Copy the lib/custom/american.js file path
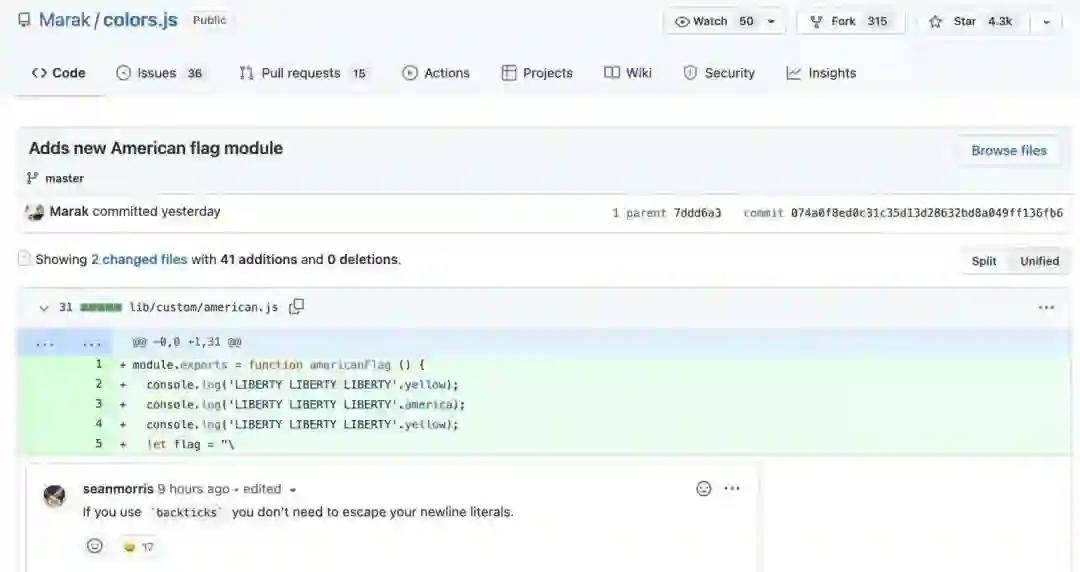 tap(297, 307)
